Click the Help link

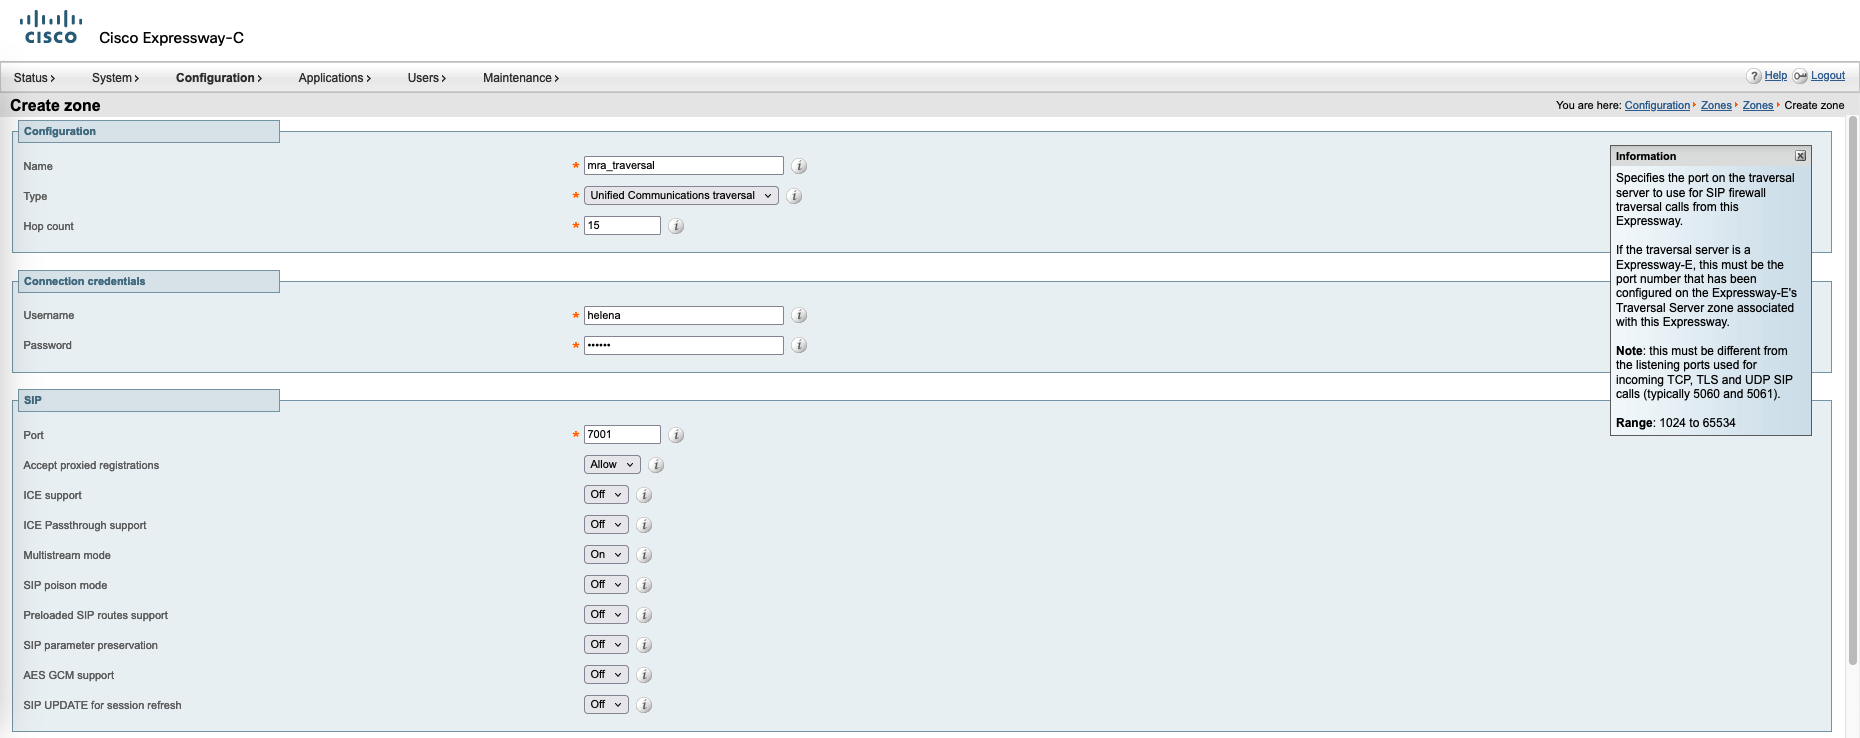1775,76
